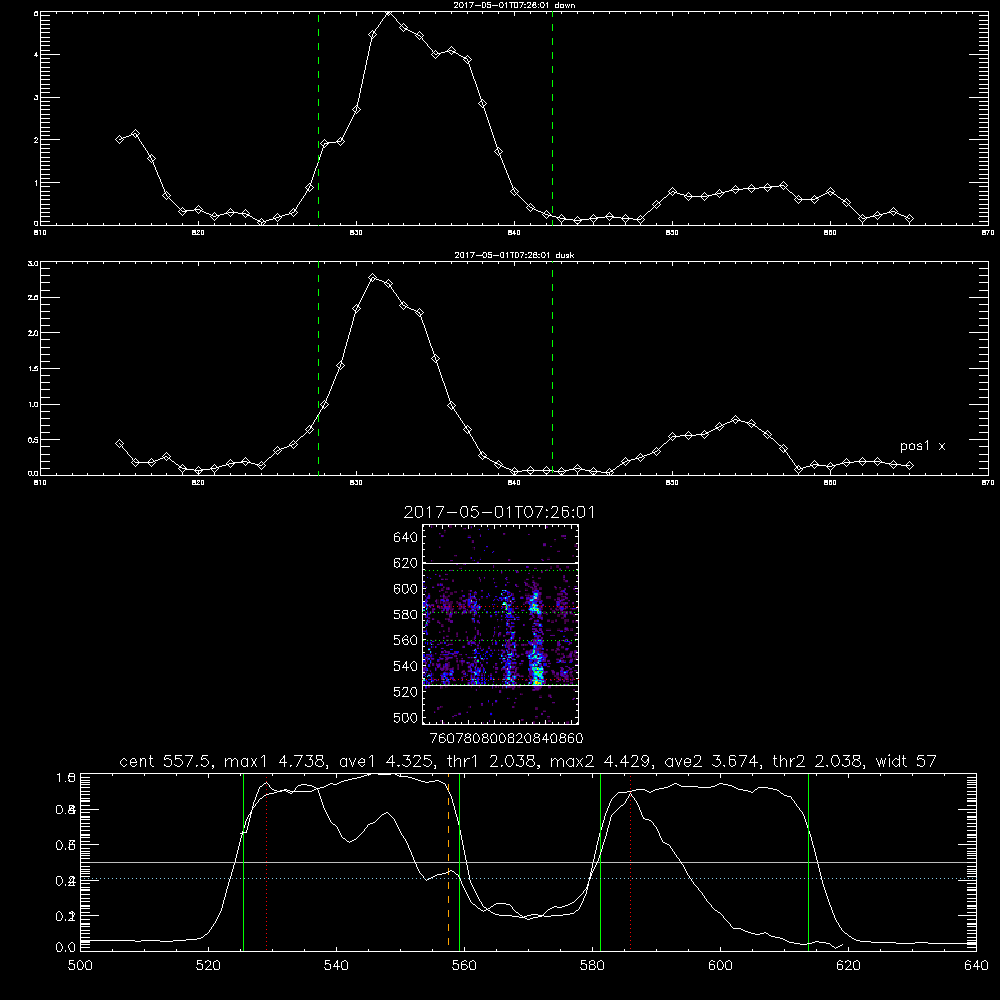Image resolution: width=1000 pixels, height=1000 pixels.
Task: Click the green solid line near 559 in bottom plot
Action: pyautogui.click(x=459, y=861)
